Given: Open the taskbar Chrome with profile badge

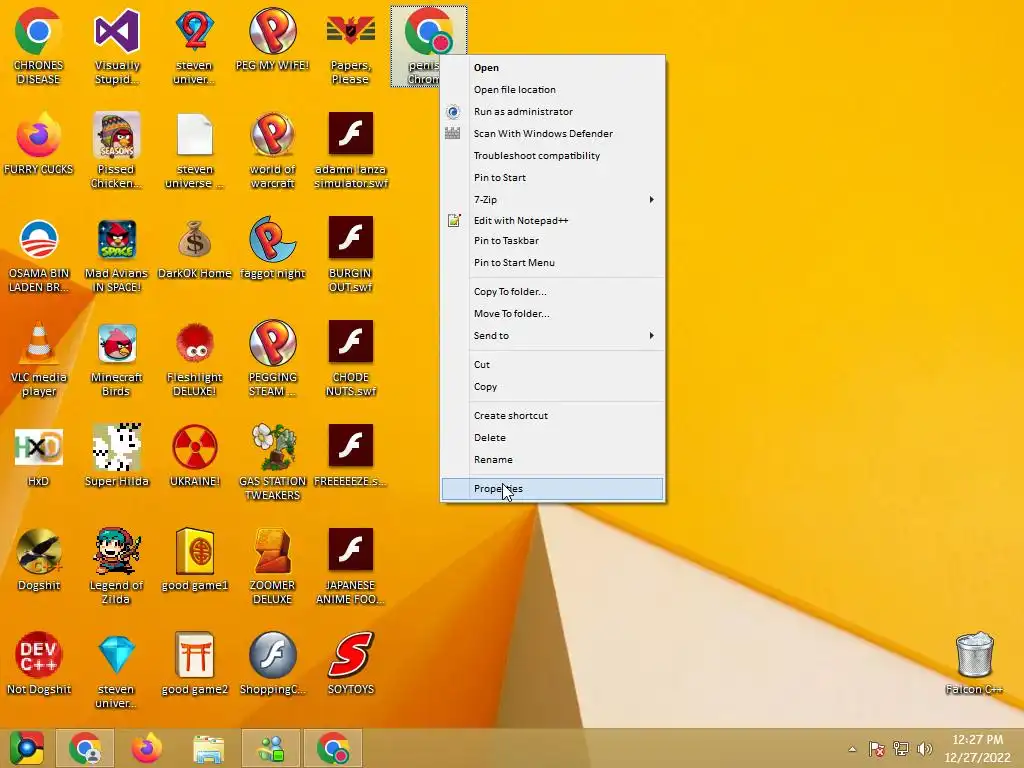Looking at the screenshot, I should click(x=85, y=748).
